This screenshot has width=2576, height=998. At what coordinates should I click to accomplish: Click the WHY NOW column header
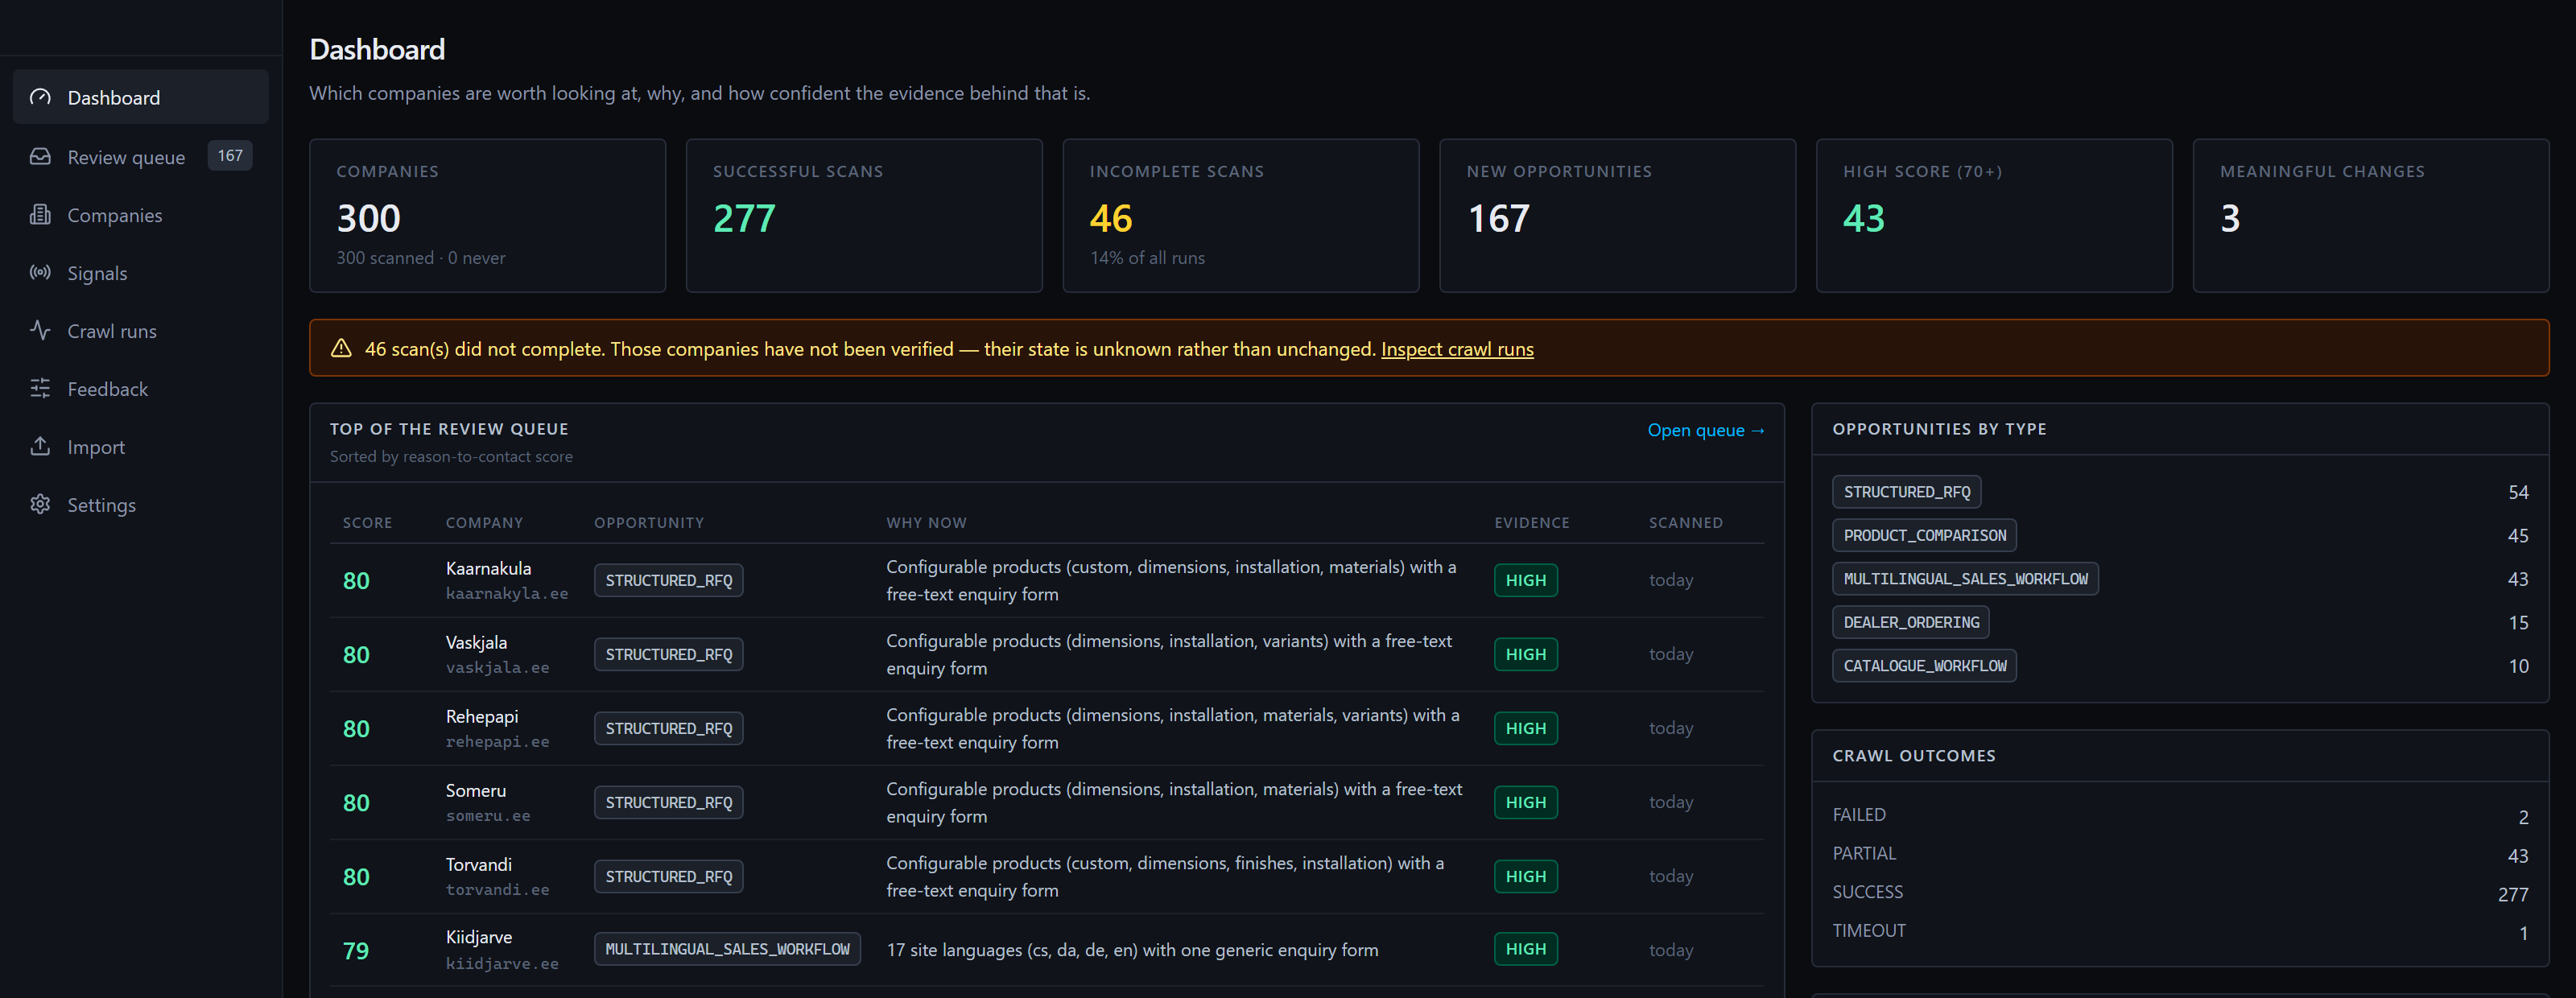(926, 522)
